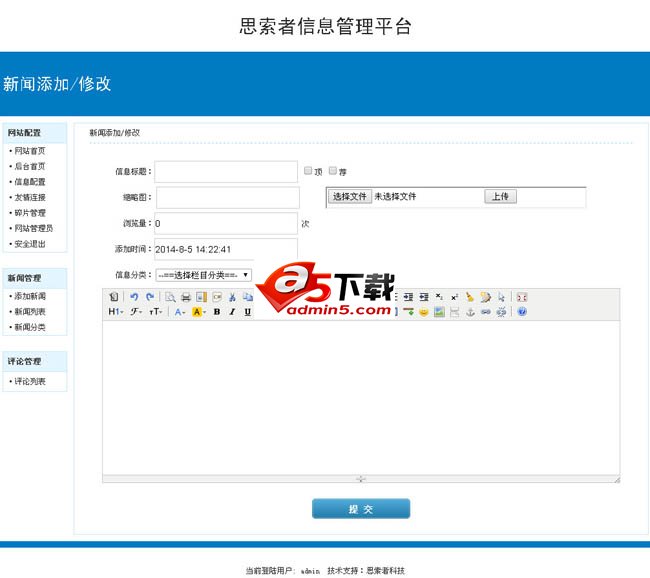Click the copy icon in editor toolbar
This screenshot has width=650, height=578.
(247, 297)
